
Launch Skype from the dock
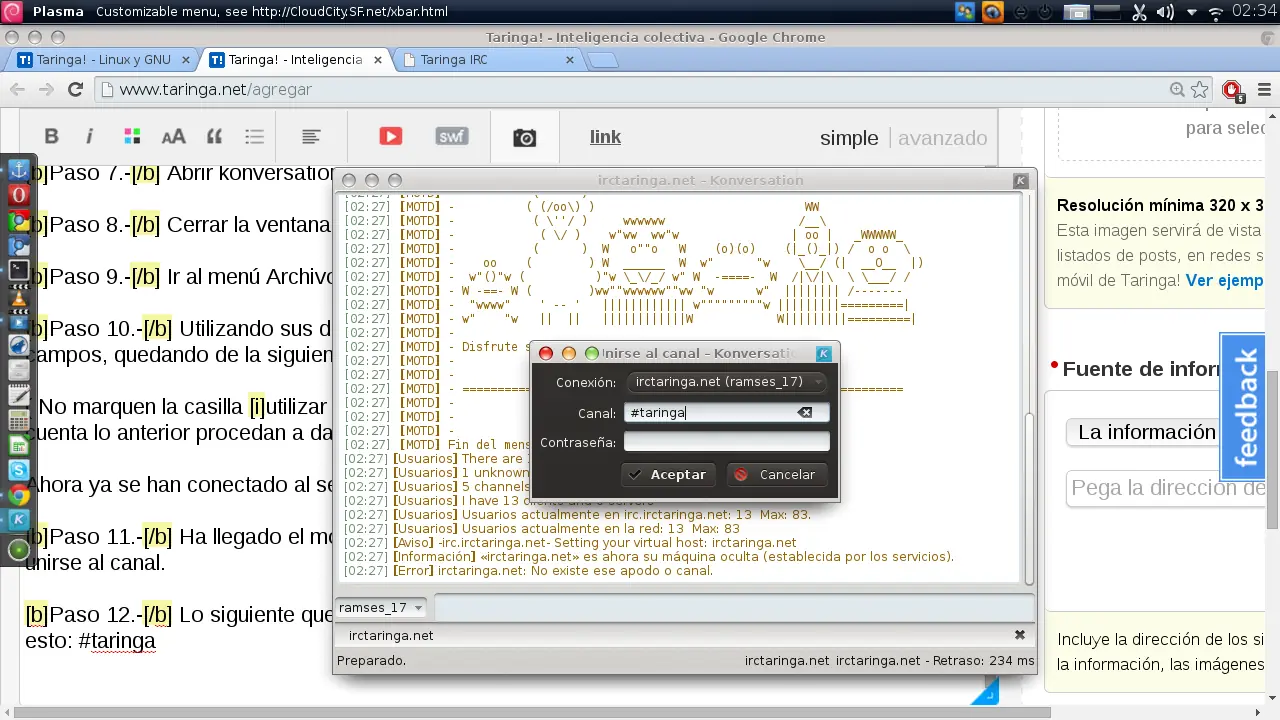coord(18,470)
